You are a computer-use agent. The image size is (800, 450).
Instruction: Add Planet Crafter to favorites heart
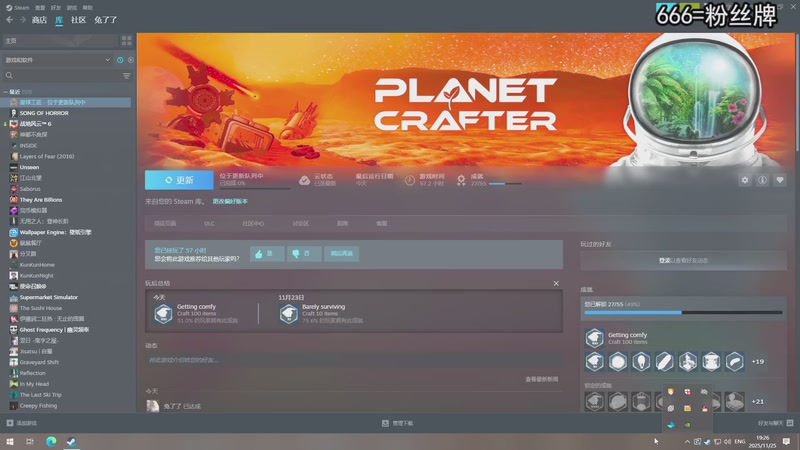tap(780, 180)
